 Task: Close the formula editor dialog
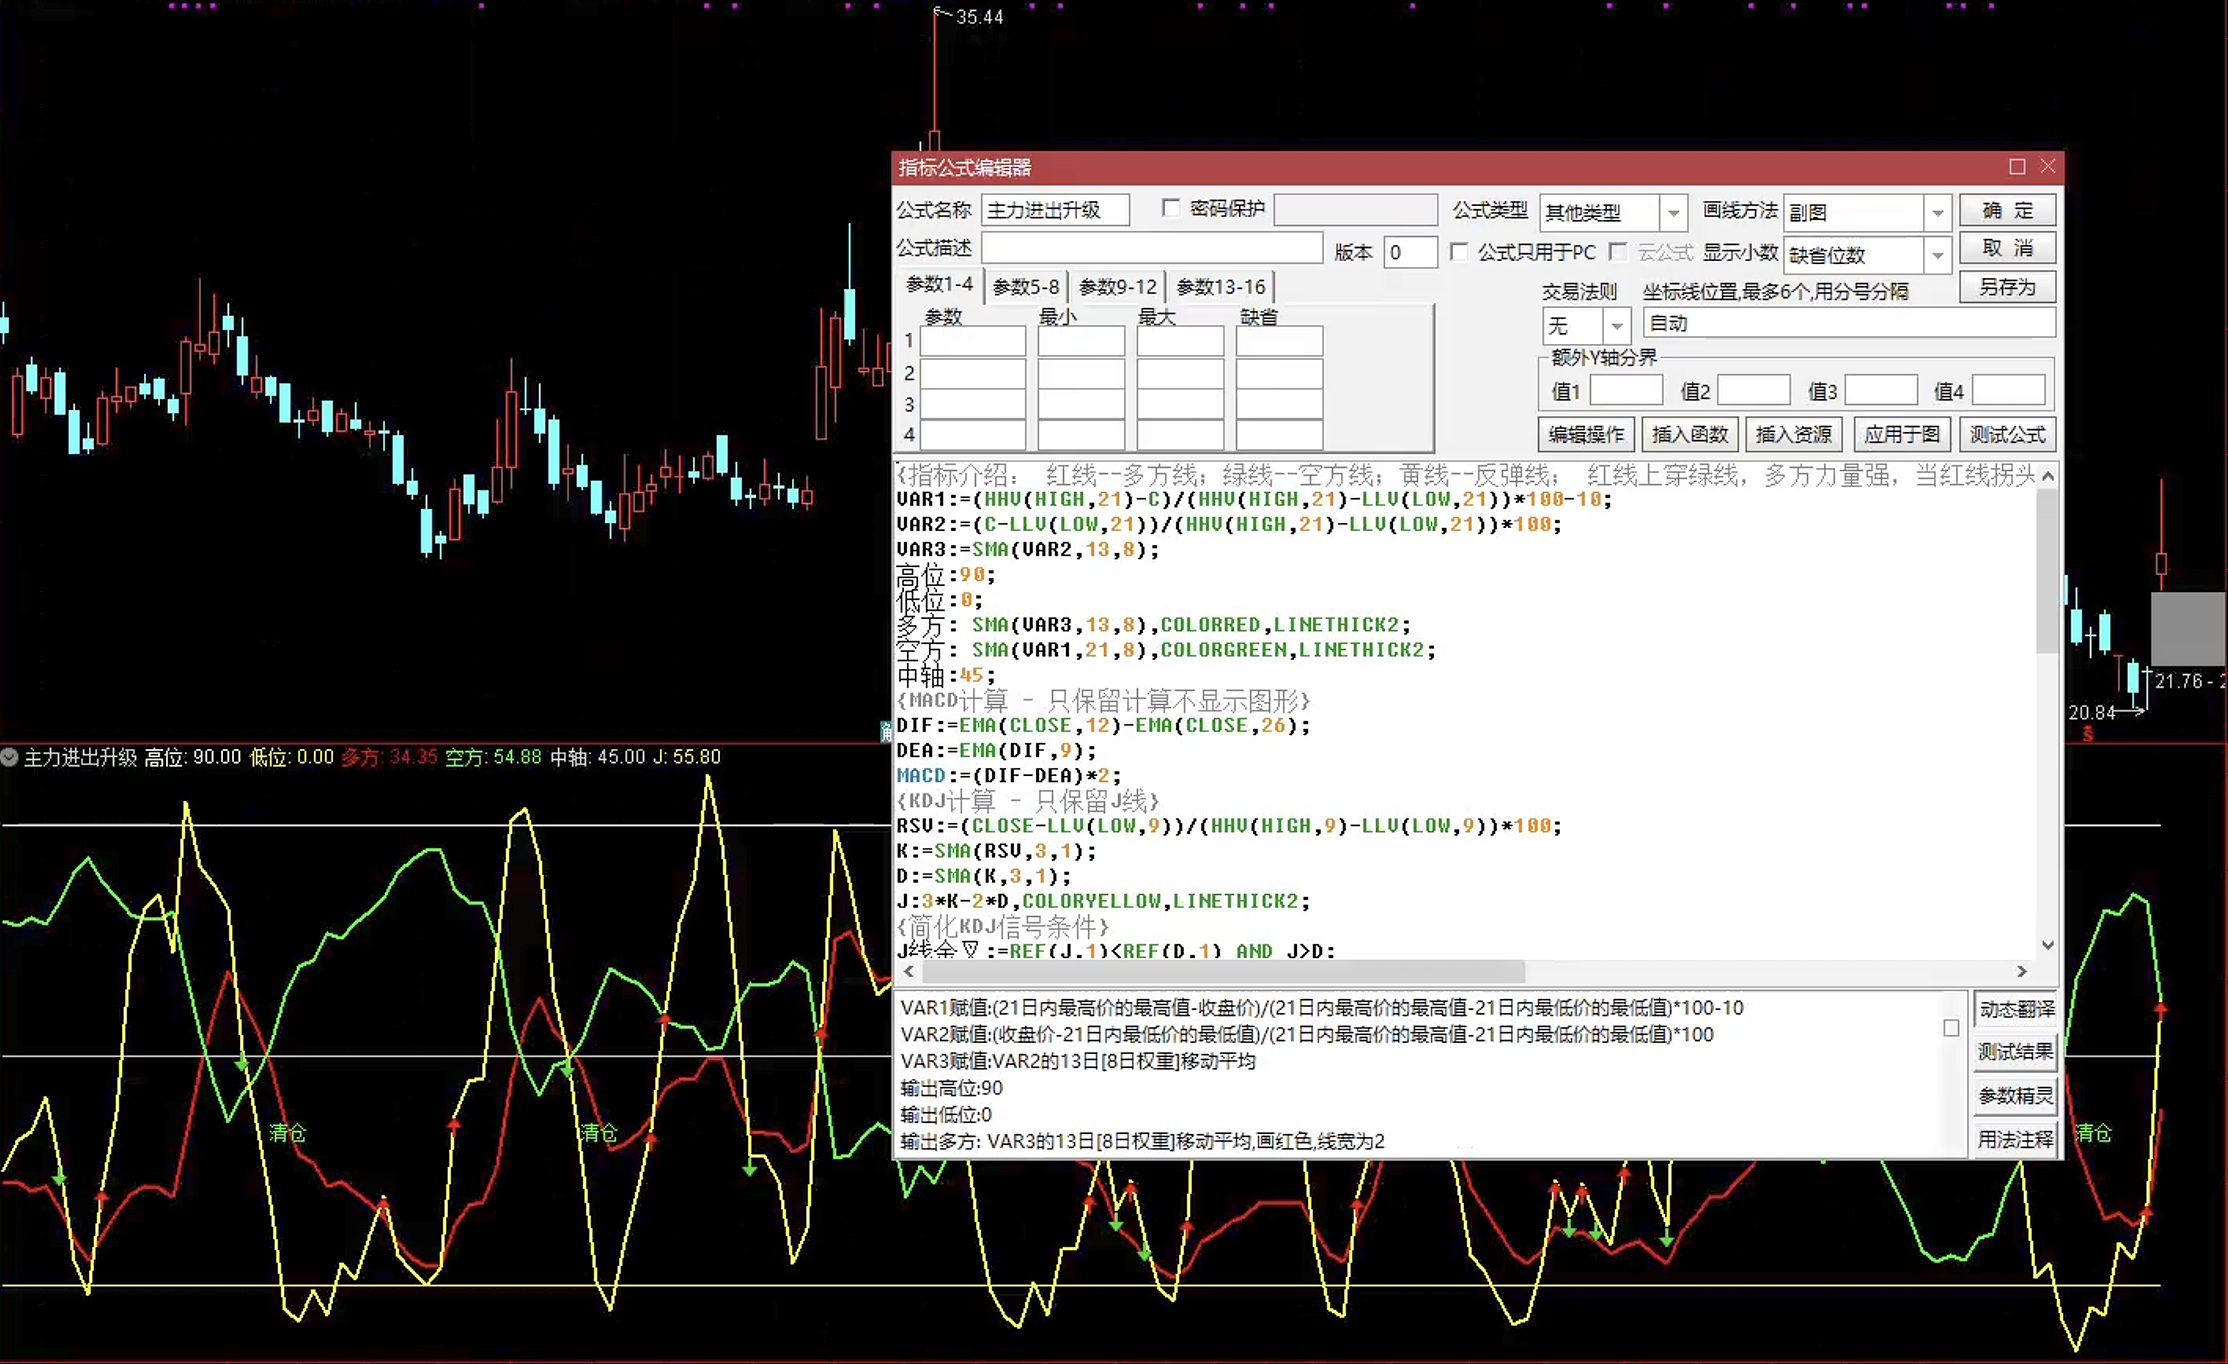(x=2047, y=166)
